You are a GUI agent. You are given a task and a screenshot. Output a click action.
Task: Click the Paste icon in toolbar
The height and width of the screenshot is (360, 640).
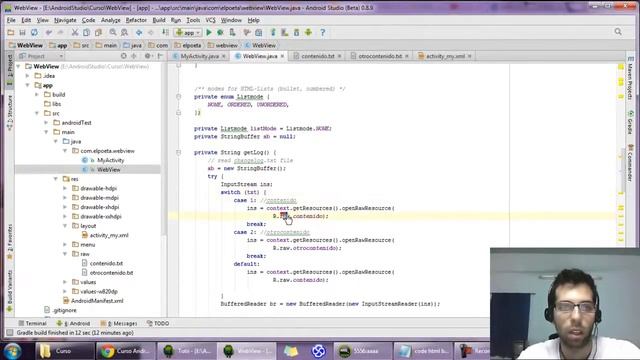(x=98, y=32)
